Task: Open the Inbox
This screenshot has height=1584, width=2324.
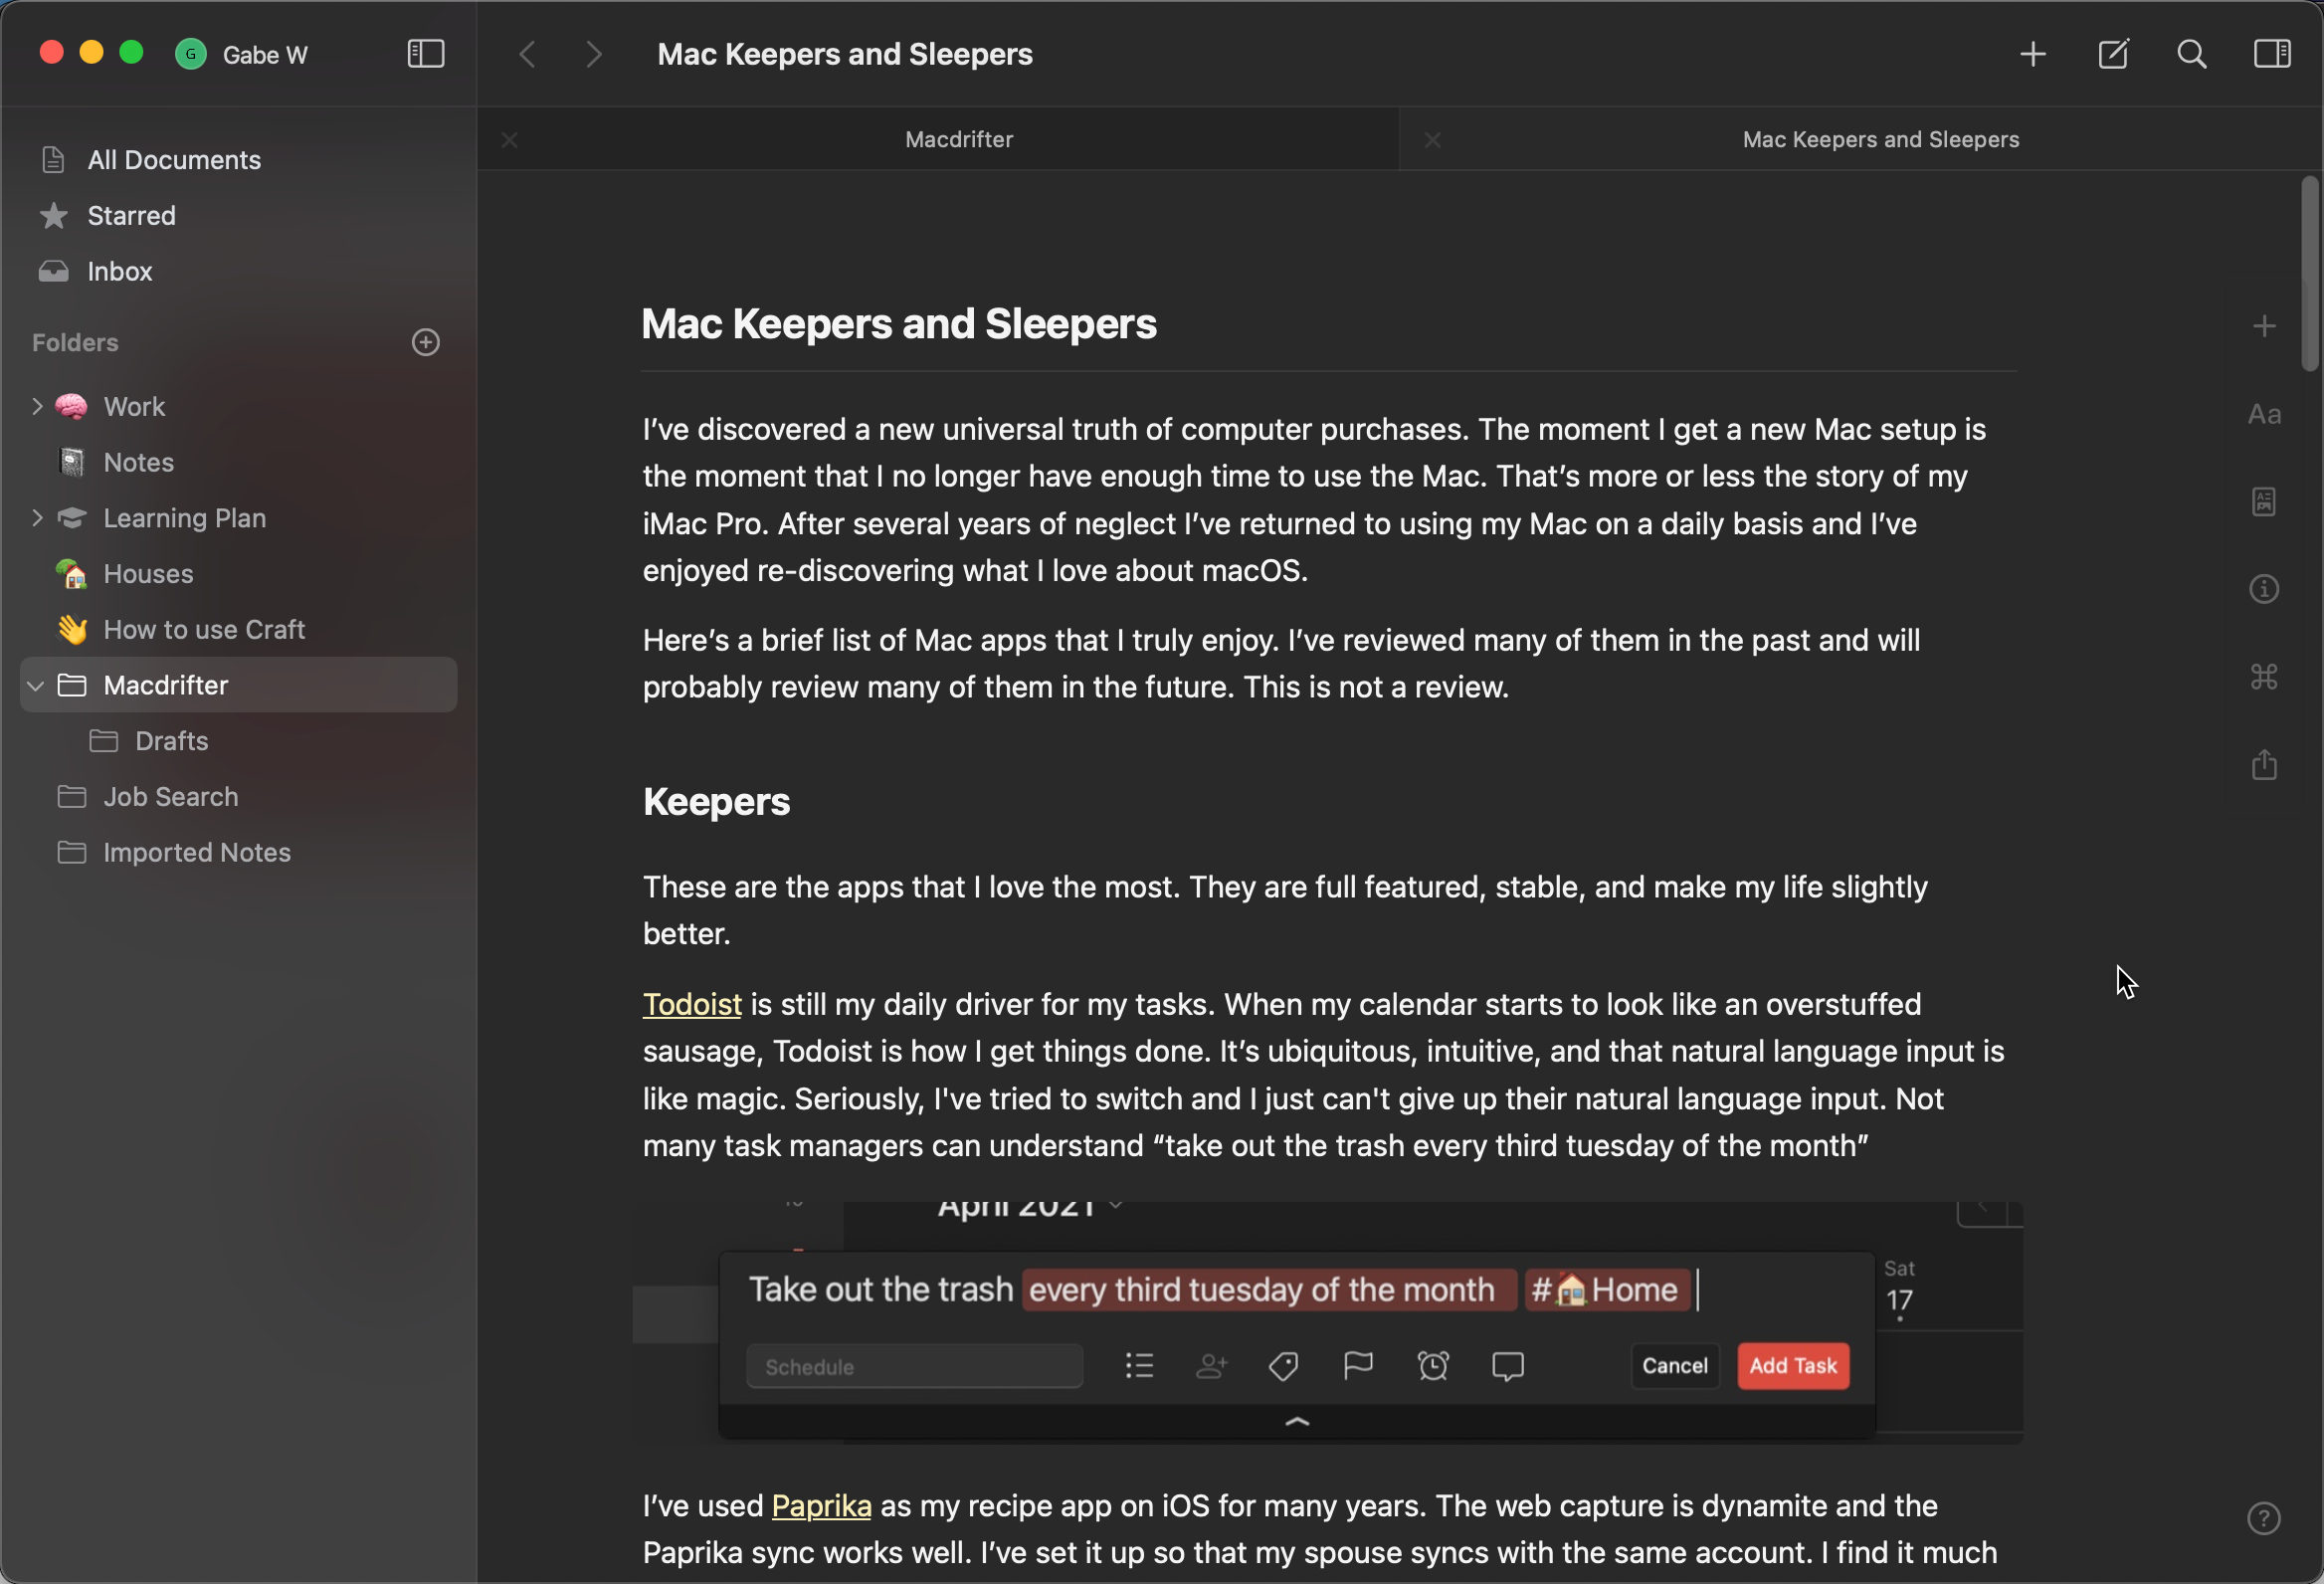Action: click(238, 271)
